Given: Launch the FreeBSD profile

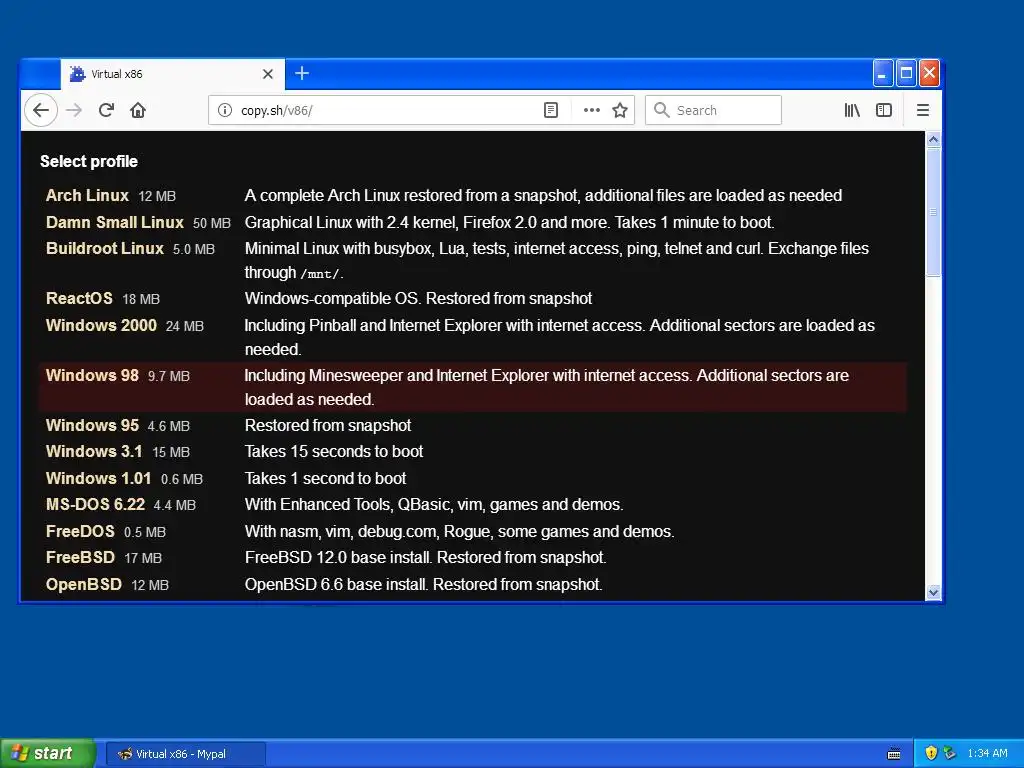Looking at the screenshot, I should (x=80, y=557).
